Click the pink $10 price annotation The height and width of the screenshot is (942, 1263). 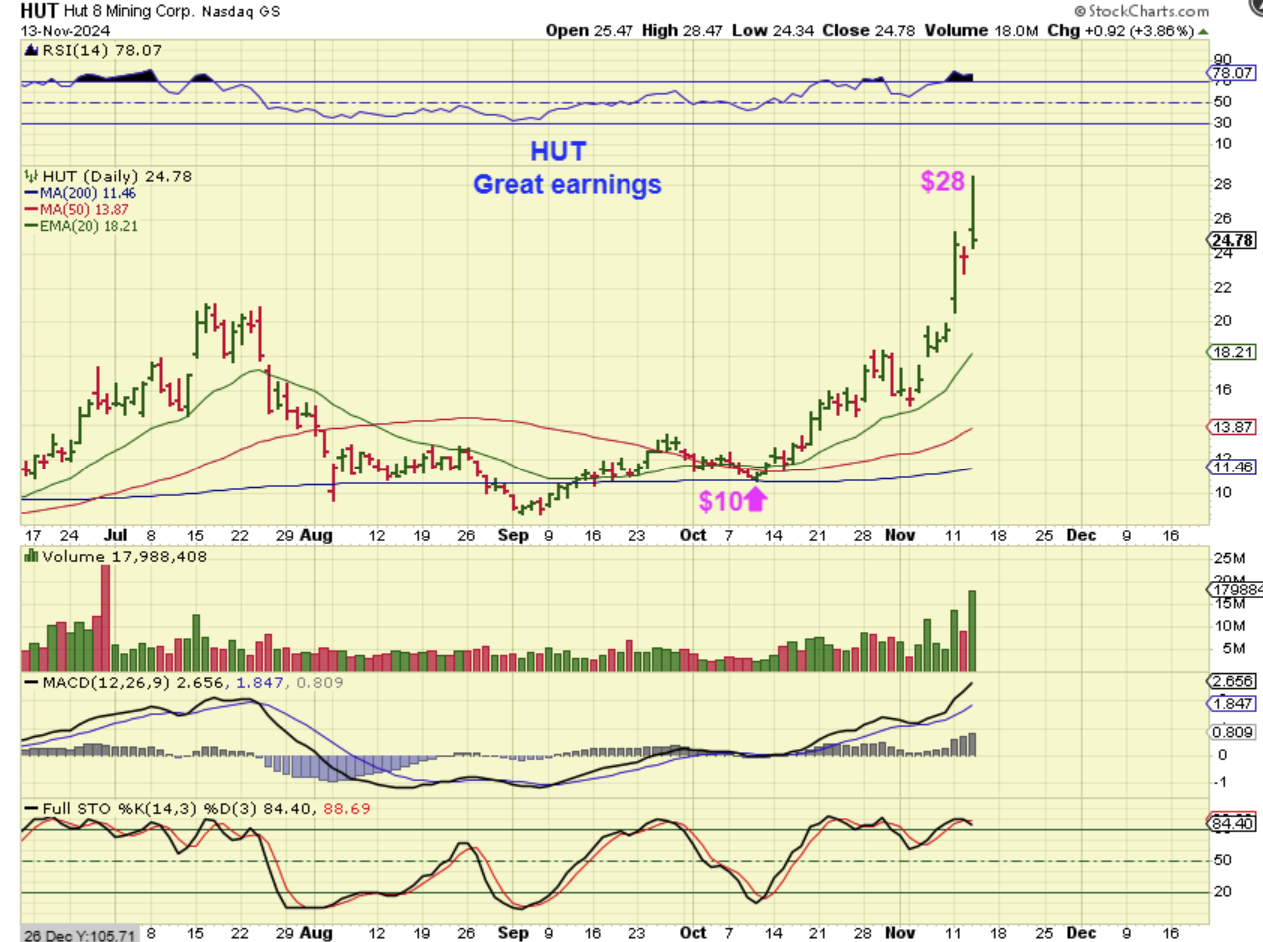(720, 501)
